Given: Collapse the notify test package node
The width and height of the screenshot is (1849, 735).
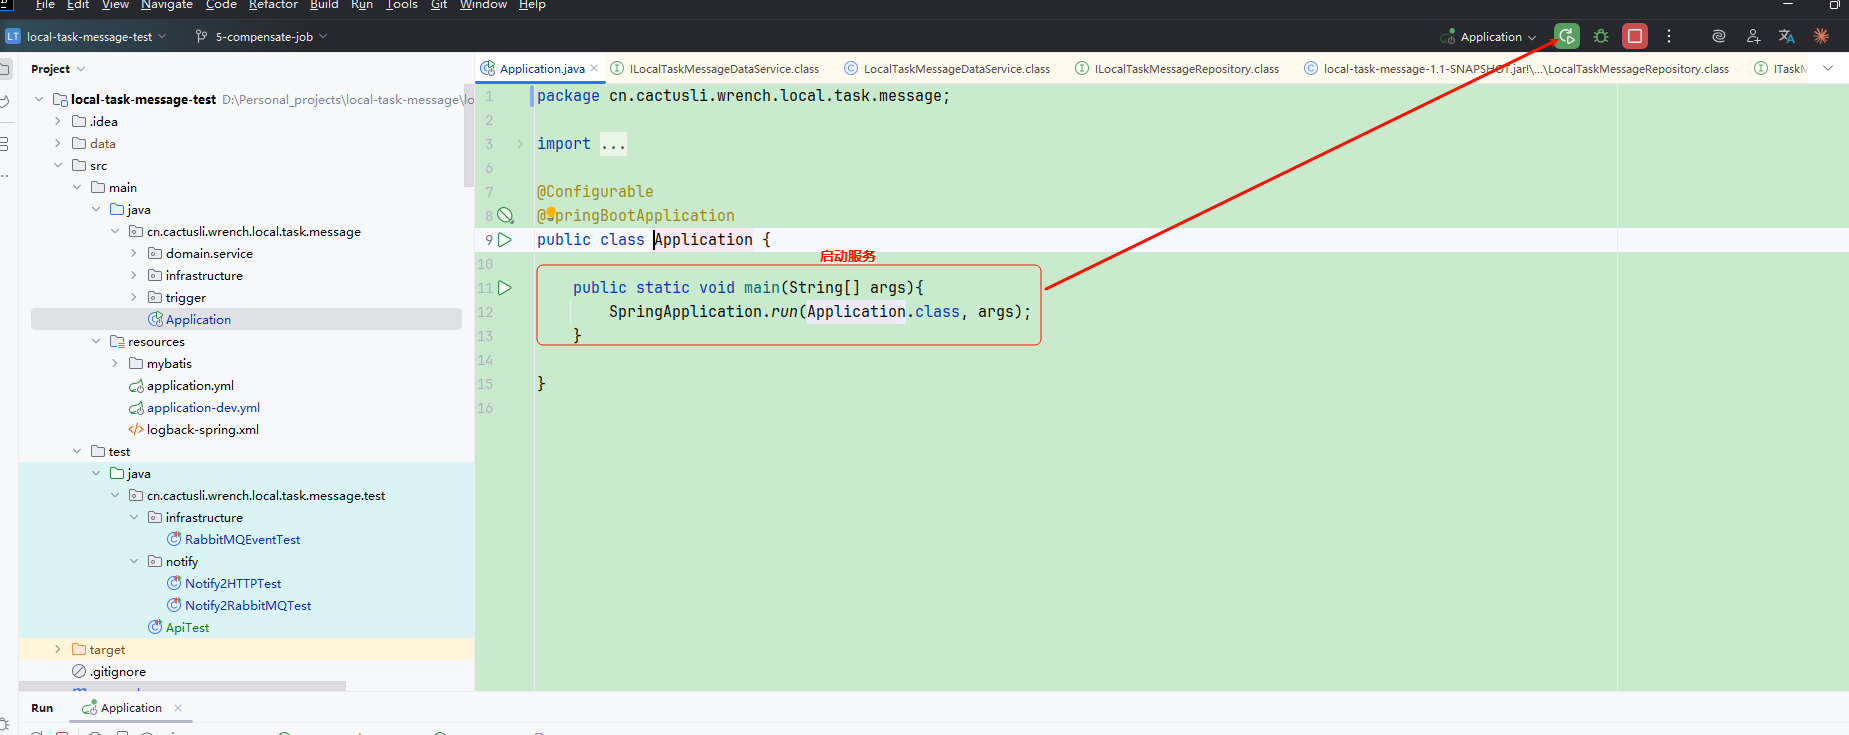Looking at the screenshot, I should (x=134, y=562).
